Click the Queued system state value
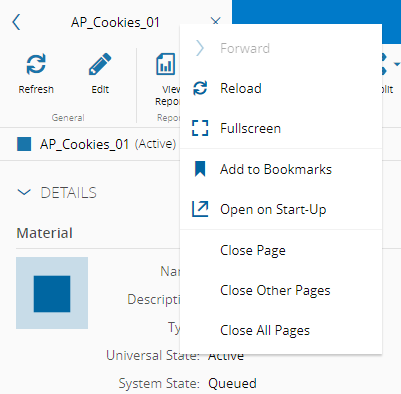The image size is (401, 394). [232, 383]
